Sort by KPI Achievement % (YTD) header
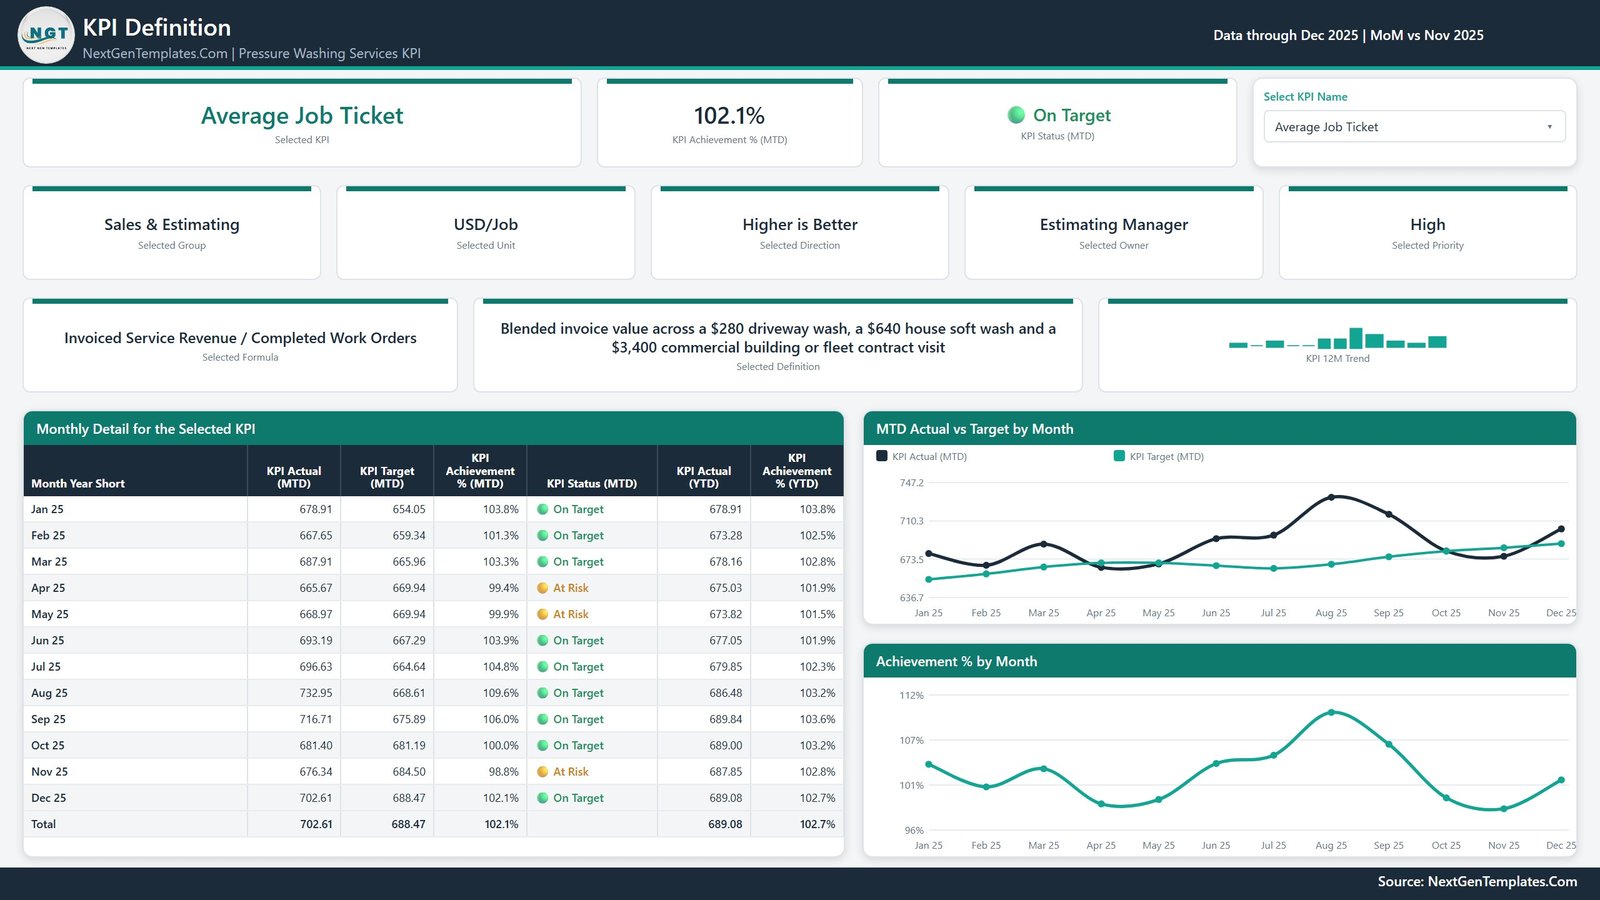Viewport: 1600px width, 900px height. 797,471
